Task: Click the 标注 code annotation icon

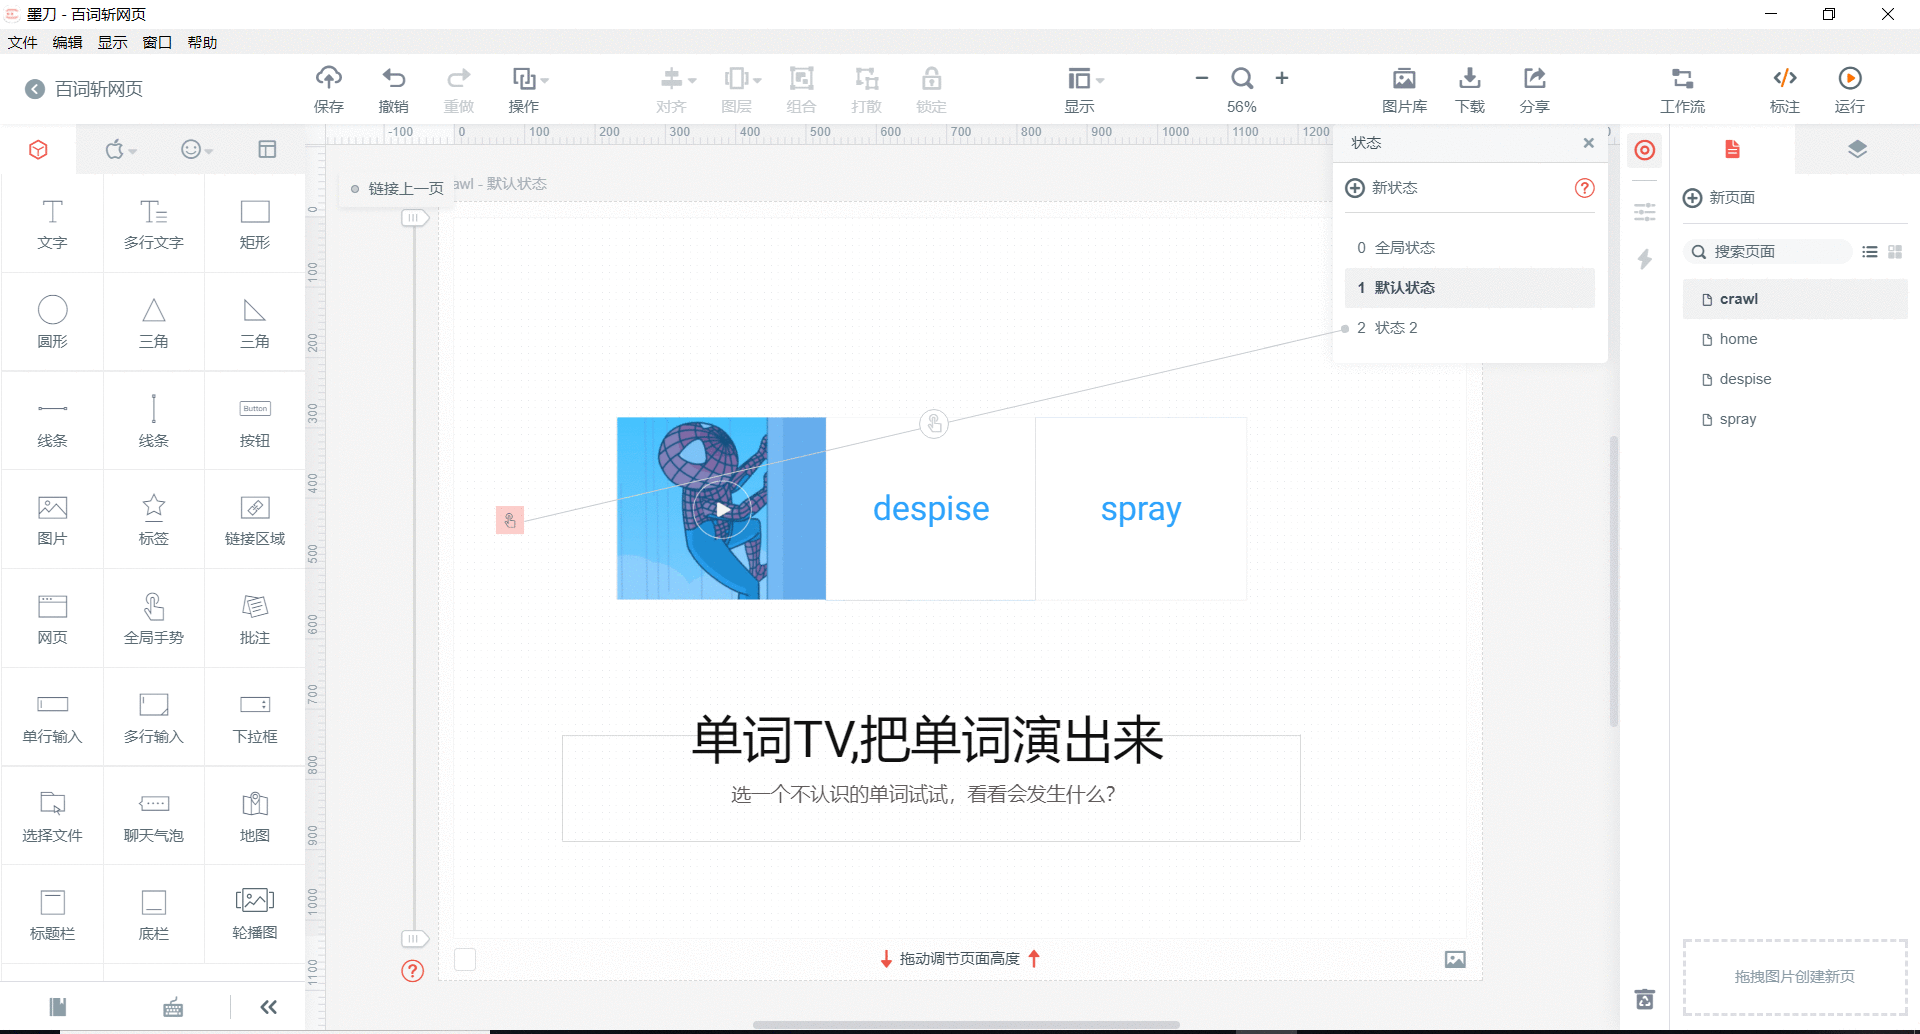Action: tap(1785, 78)
